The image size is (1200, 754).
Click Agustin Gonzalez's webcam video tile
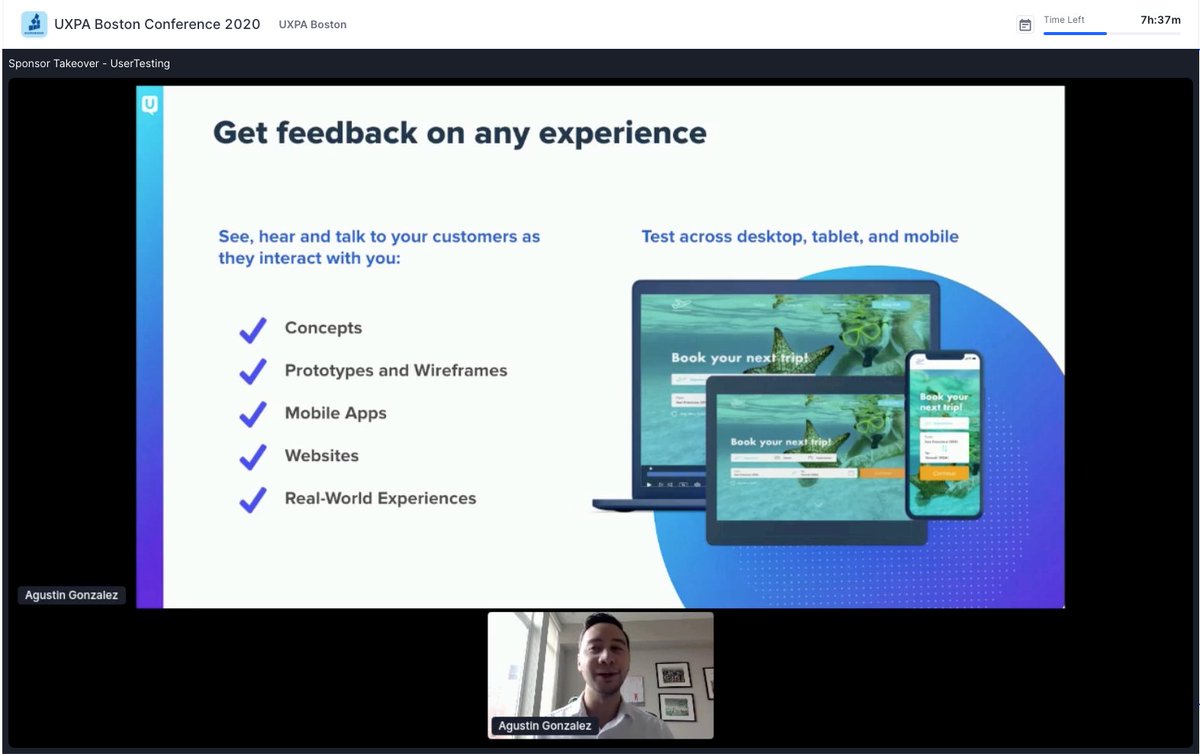coord(600,675)
